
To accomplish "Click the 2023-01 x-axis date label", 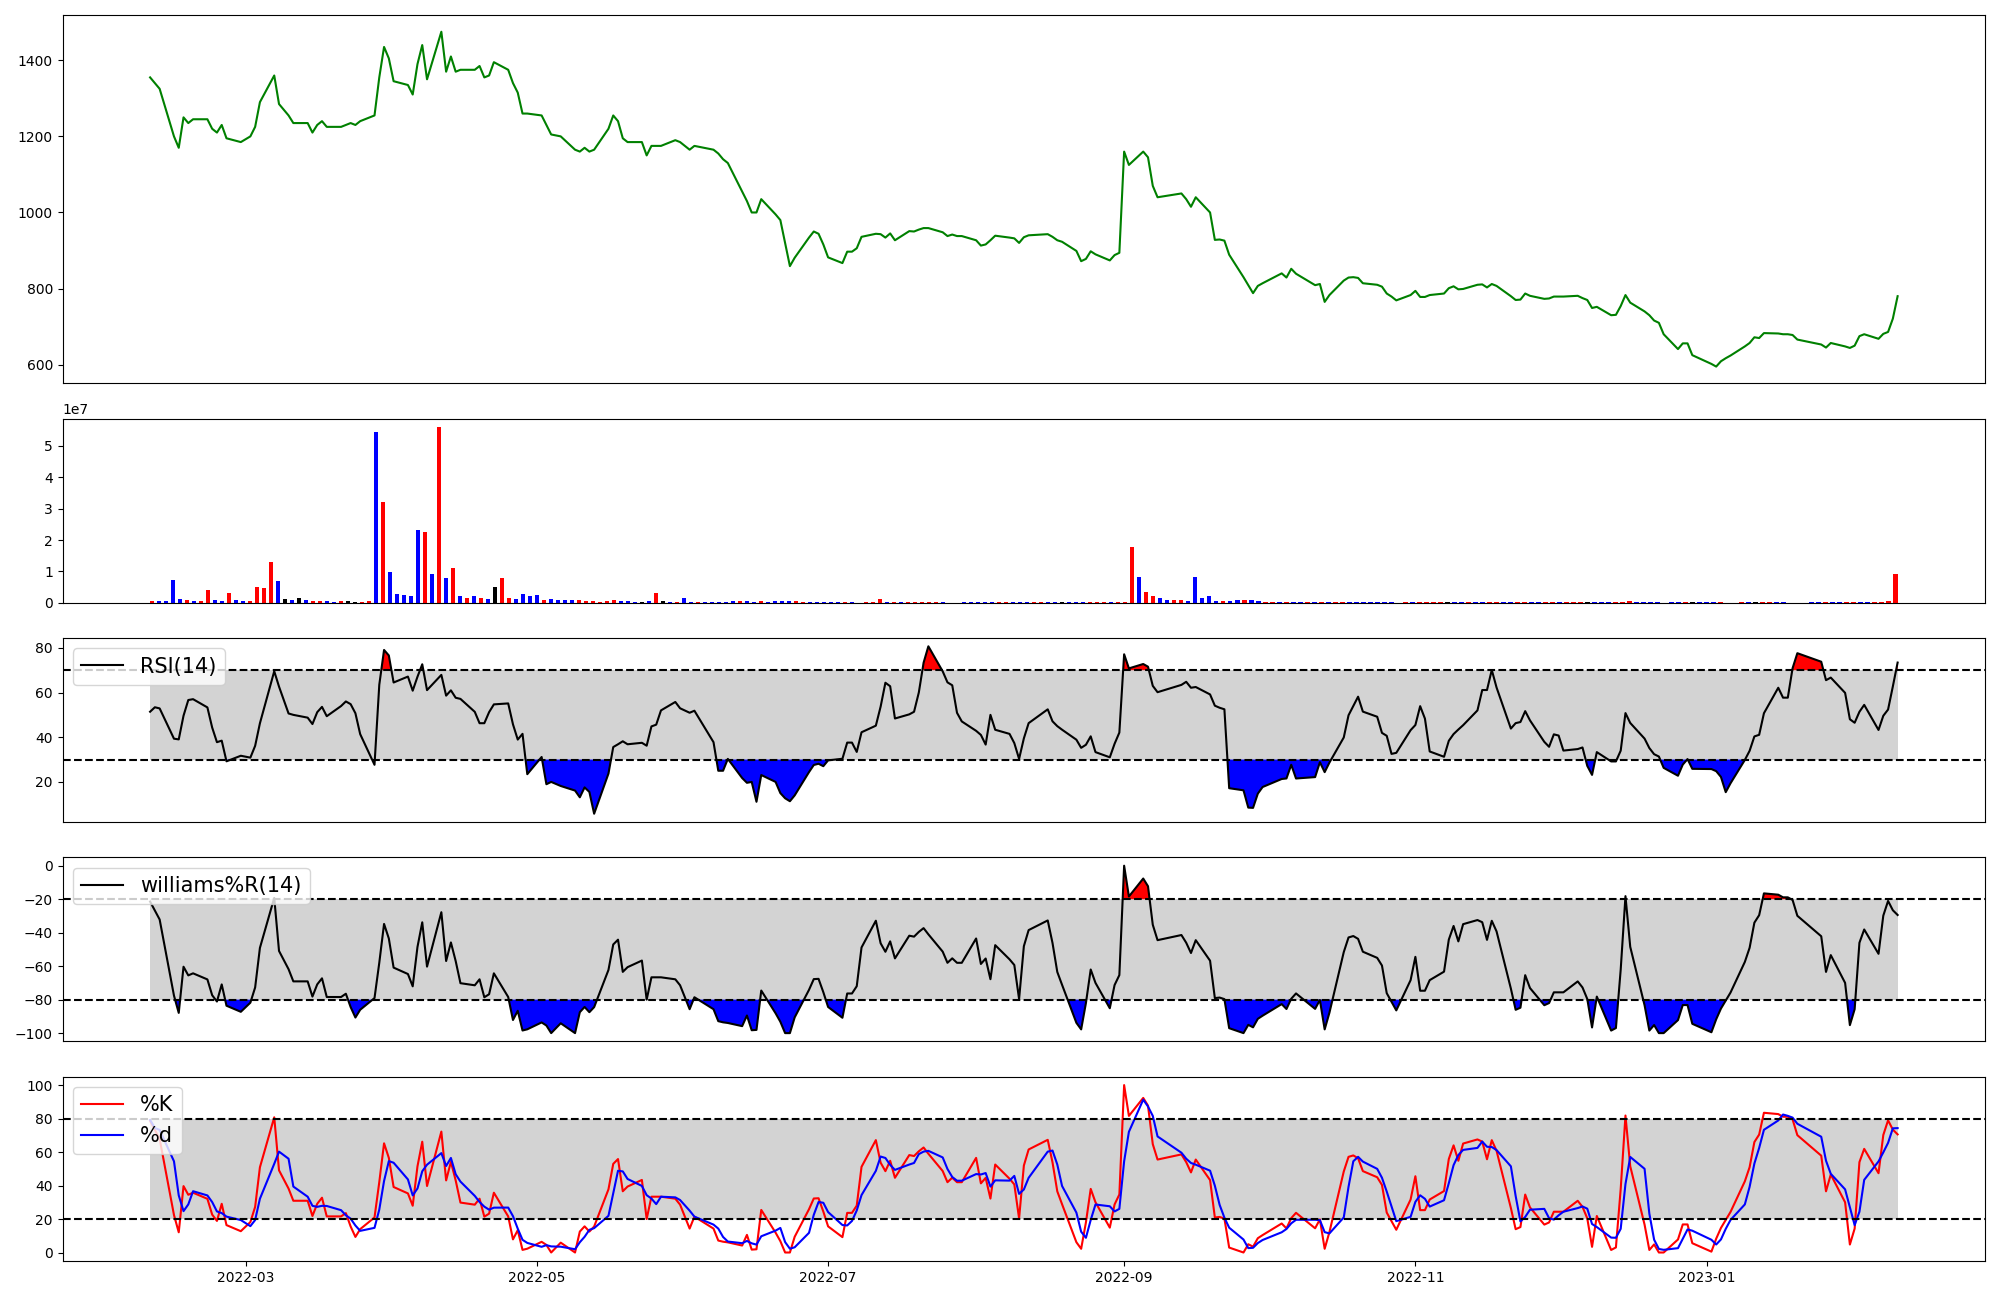I will [1707, 1277].
